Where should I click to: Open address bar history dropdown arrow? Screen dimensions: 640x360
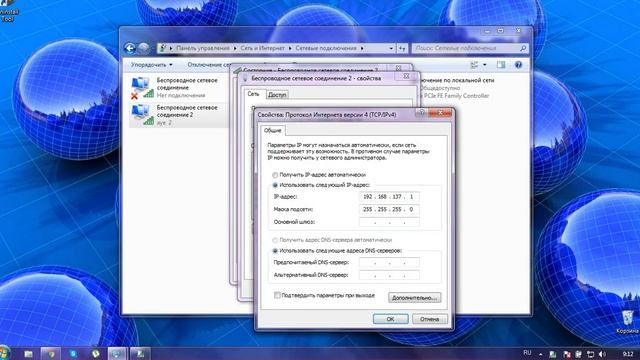coord(391,48)
